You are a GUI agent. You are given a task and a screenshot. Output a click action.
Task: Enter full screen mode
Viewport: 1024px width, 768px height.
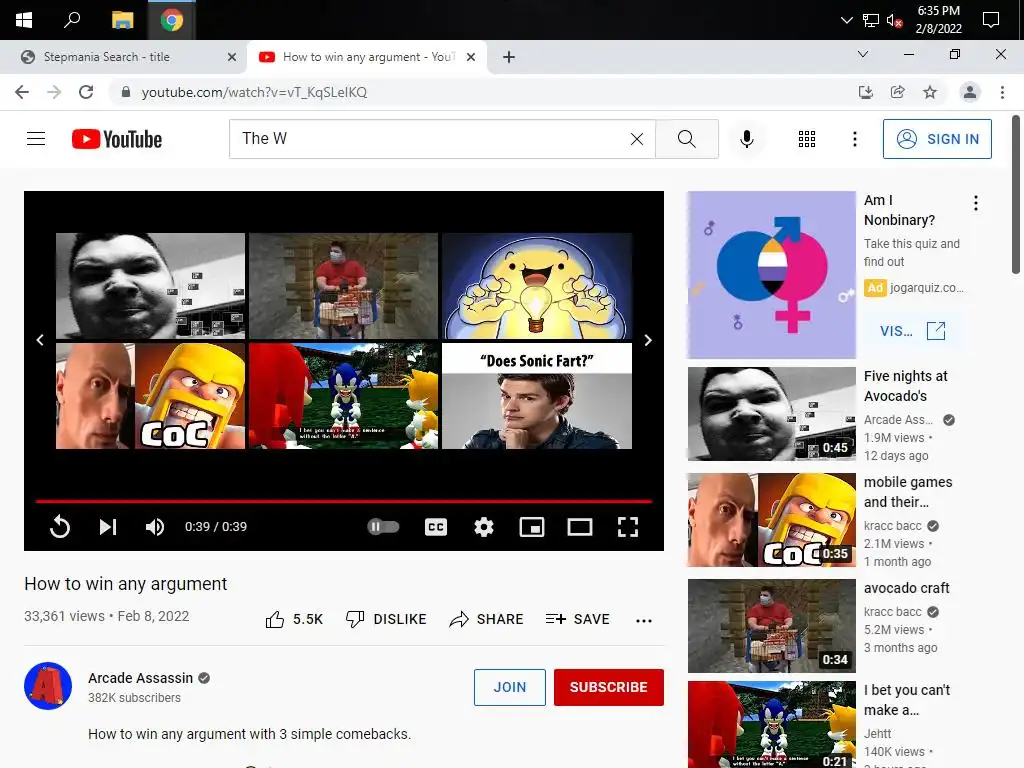point(628,526)
